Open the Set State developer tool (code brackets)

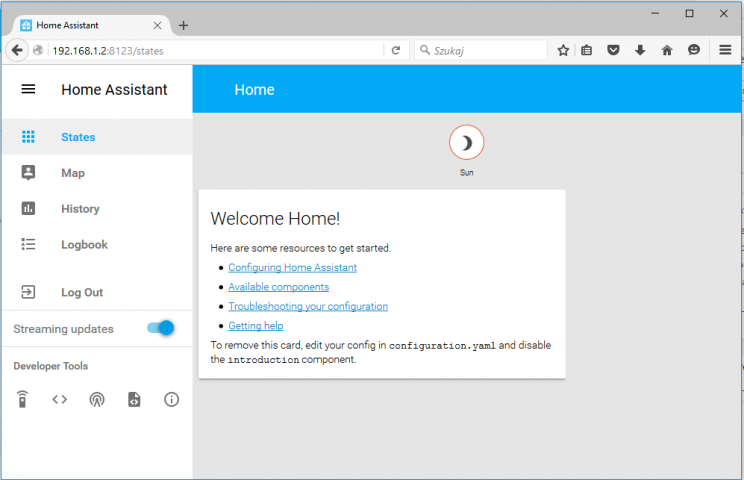click(x=60, y=400)
